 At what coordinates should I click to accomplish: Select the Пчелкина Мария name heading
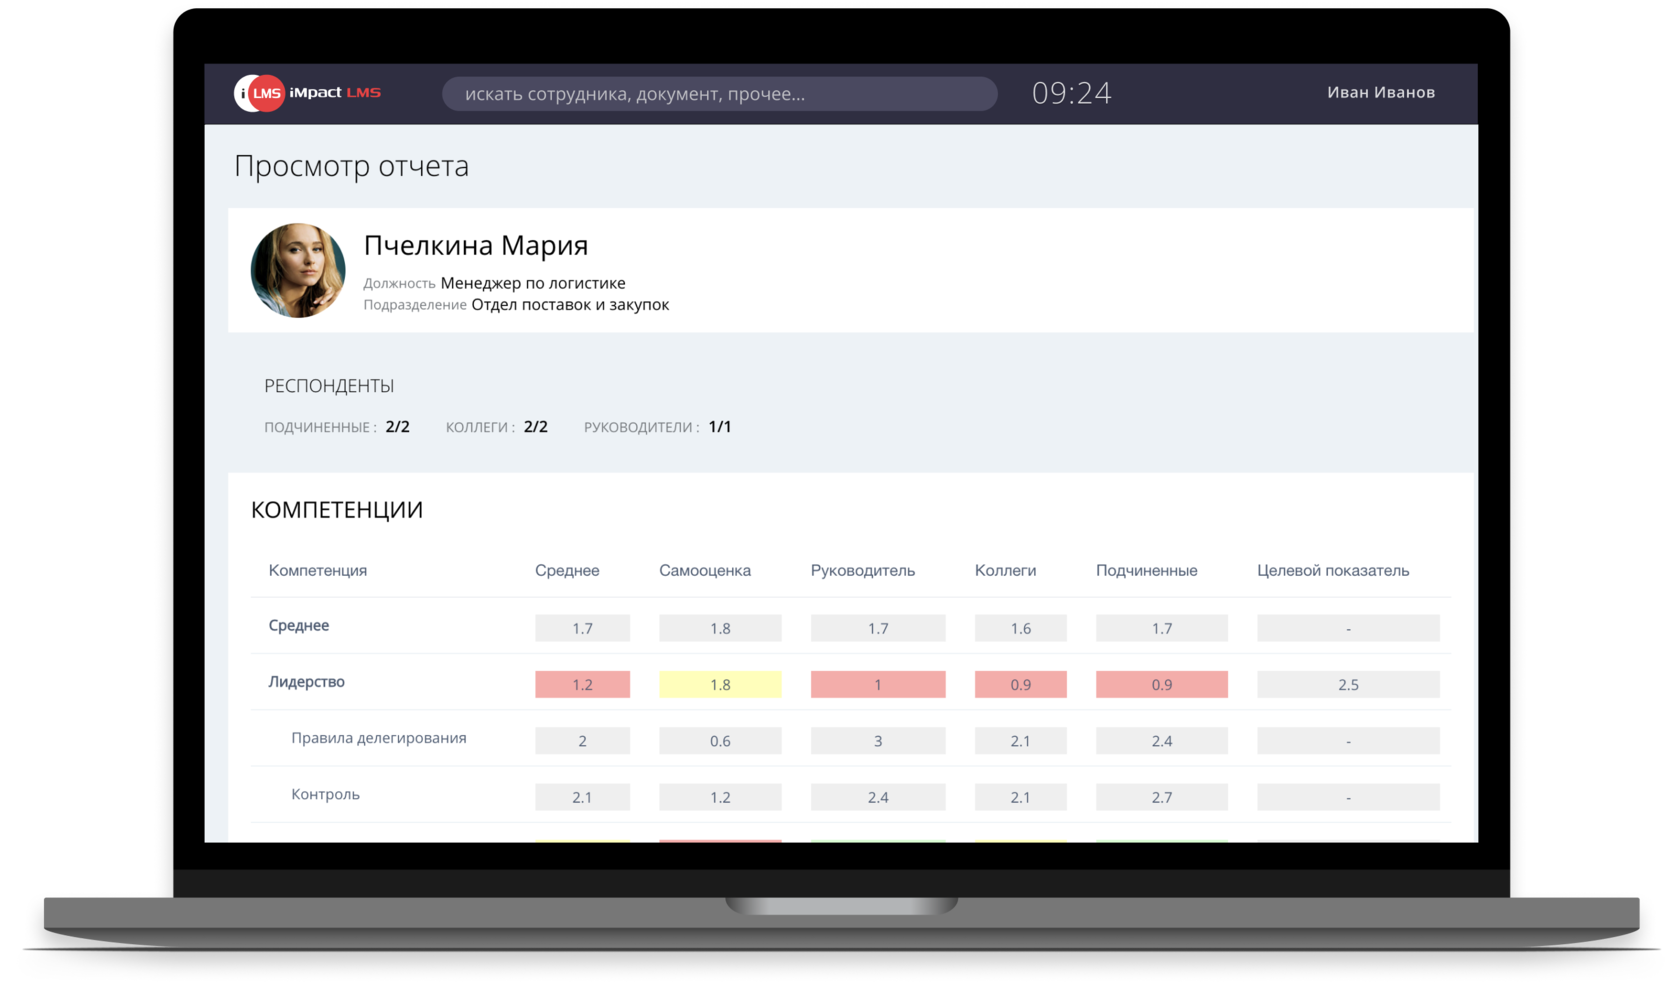click(x=475, y=245)
